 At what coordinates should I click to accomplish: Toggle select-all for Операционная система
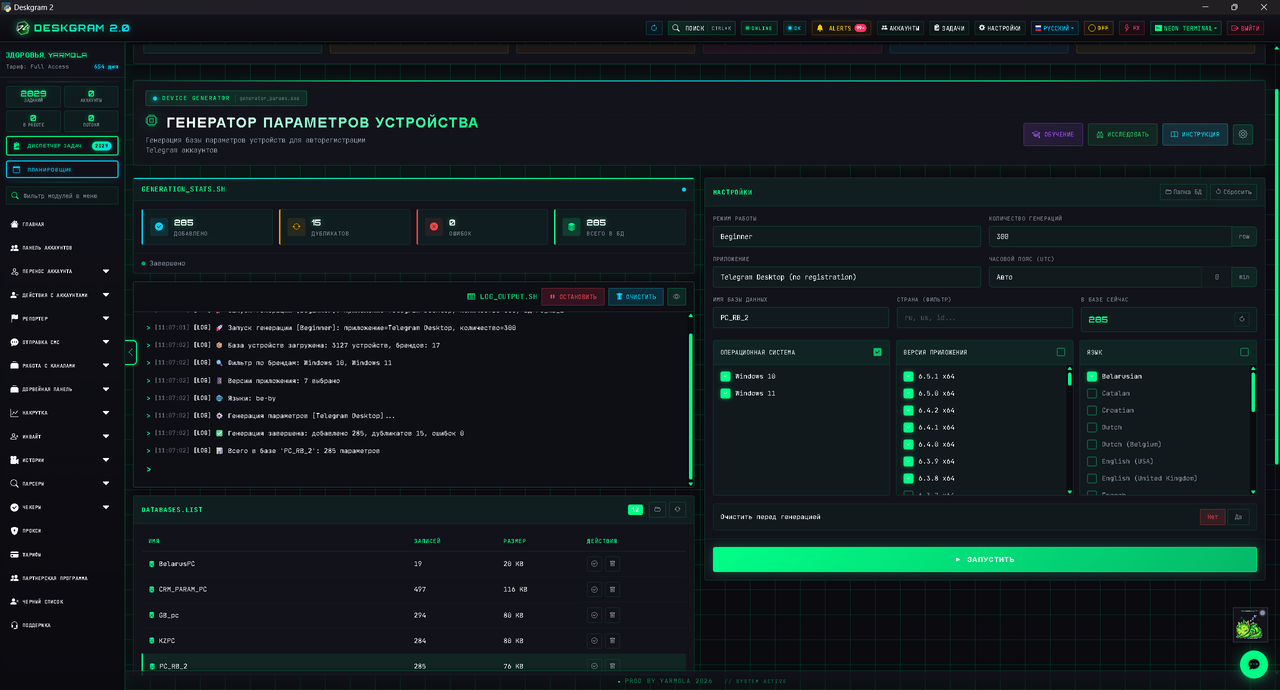(877, 352)
